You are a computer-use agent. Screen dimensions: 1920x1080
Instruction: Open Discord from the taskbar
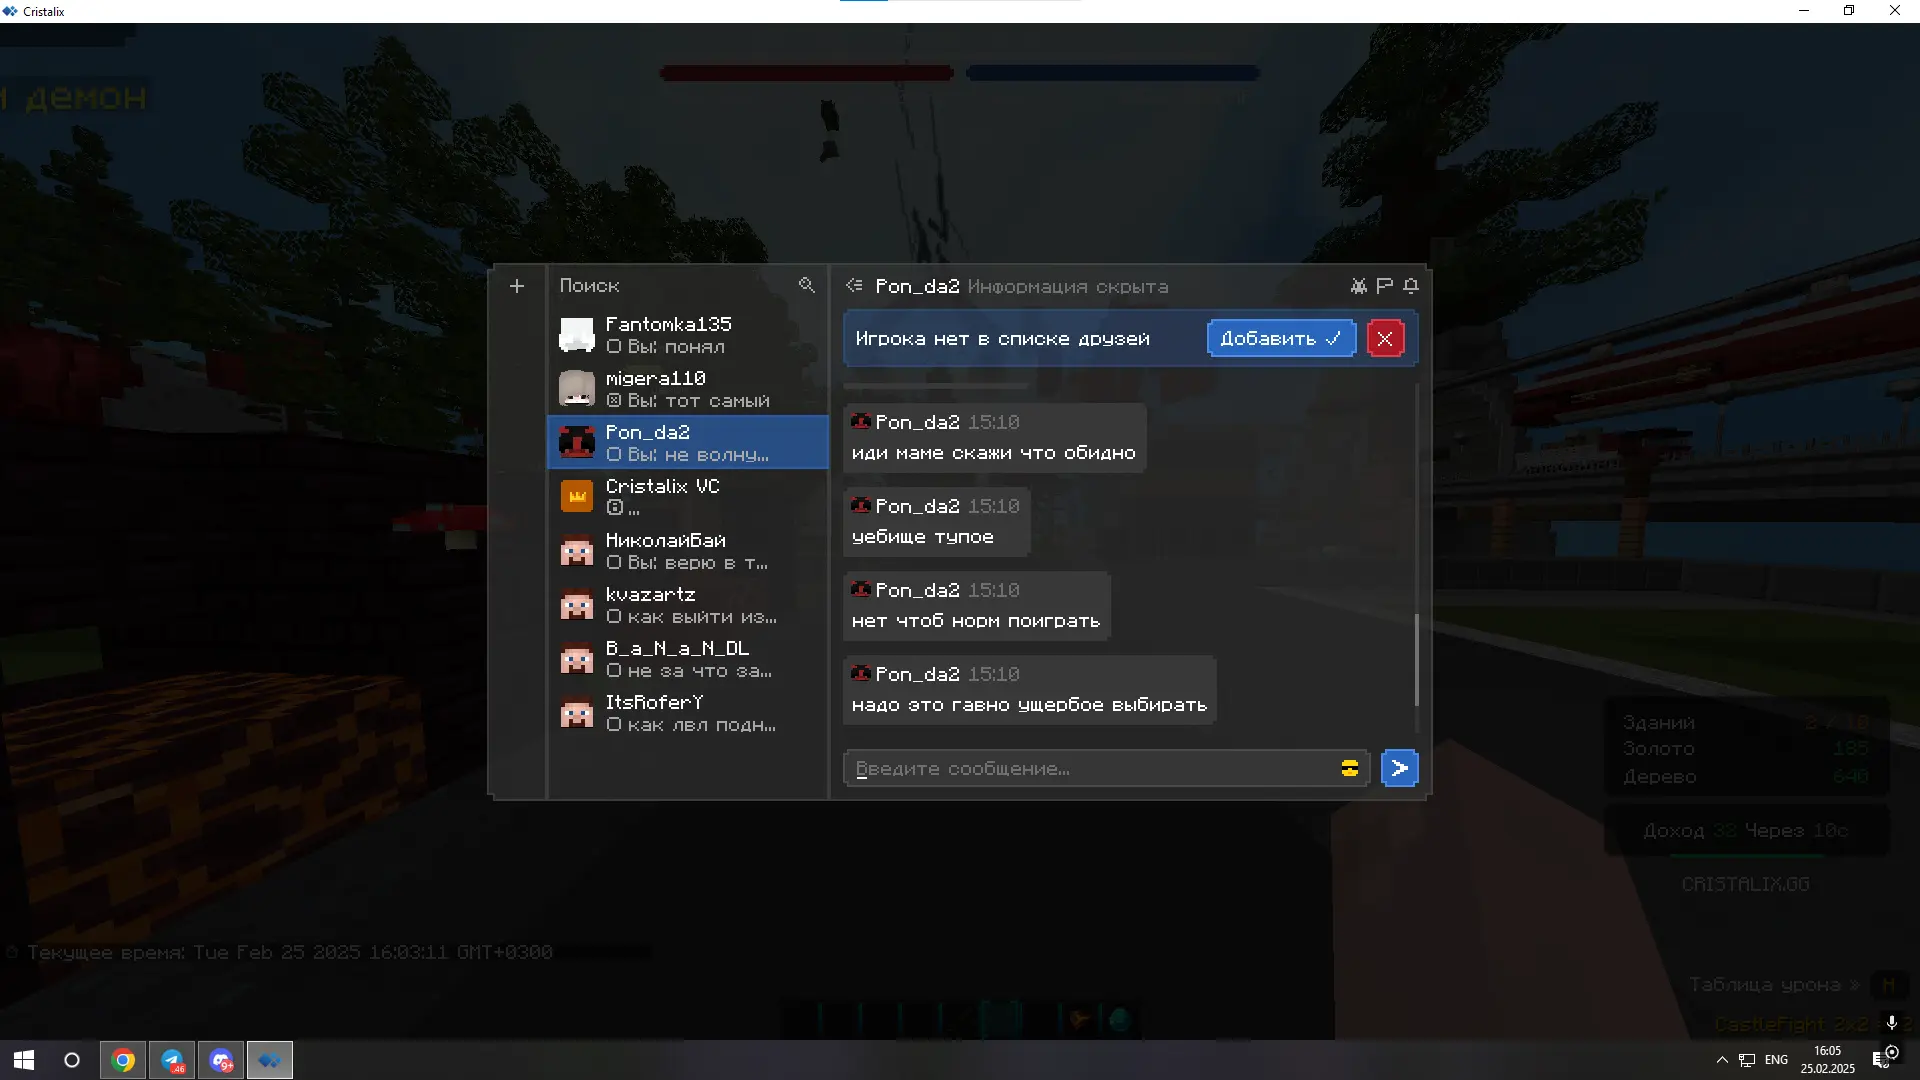pyautogui.click(x=221, y=1060)
